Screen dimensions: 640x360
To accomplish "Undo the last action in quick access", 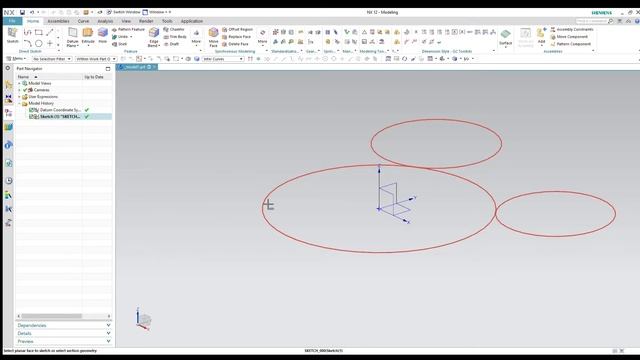I will [x=32, y=12].
